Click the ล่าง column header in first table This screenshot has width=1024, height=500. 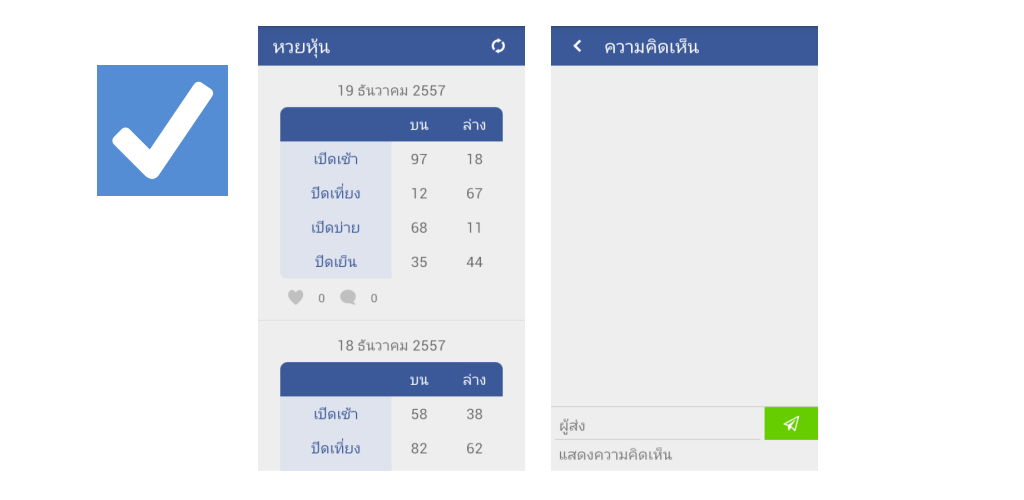click(474, 125)
